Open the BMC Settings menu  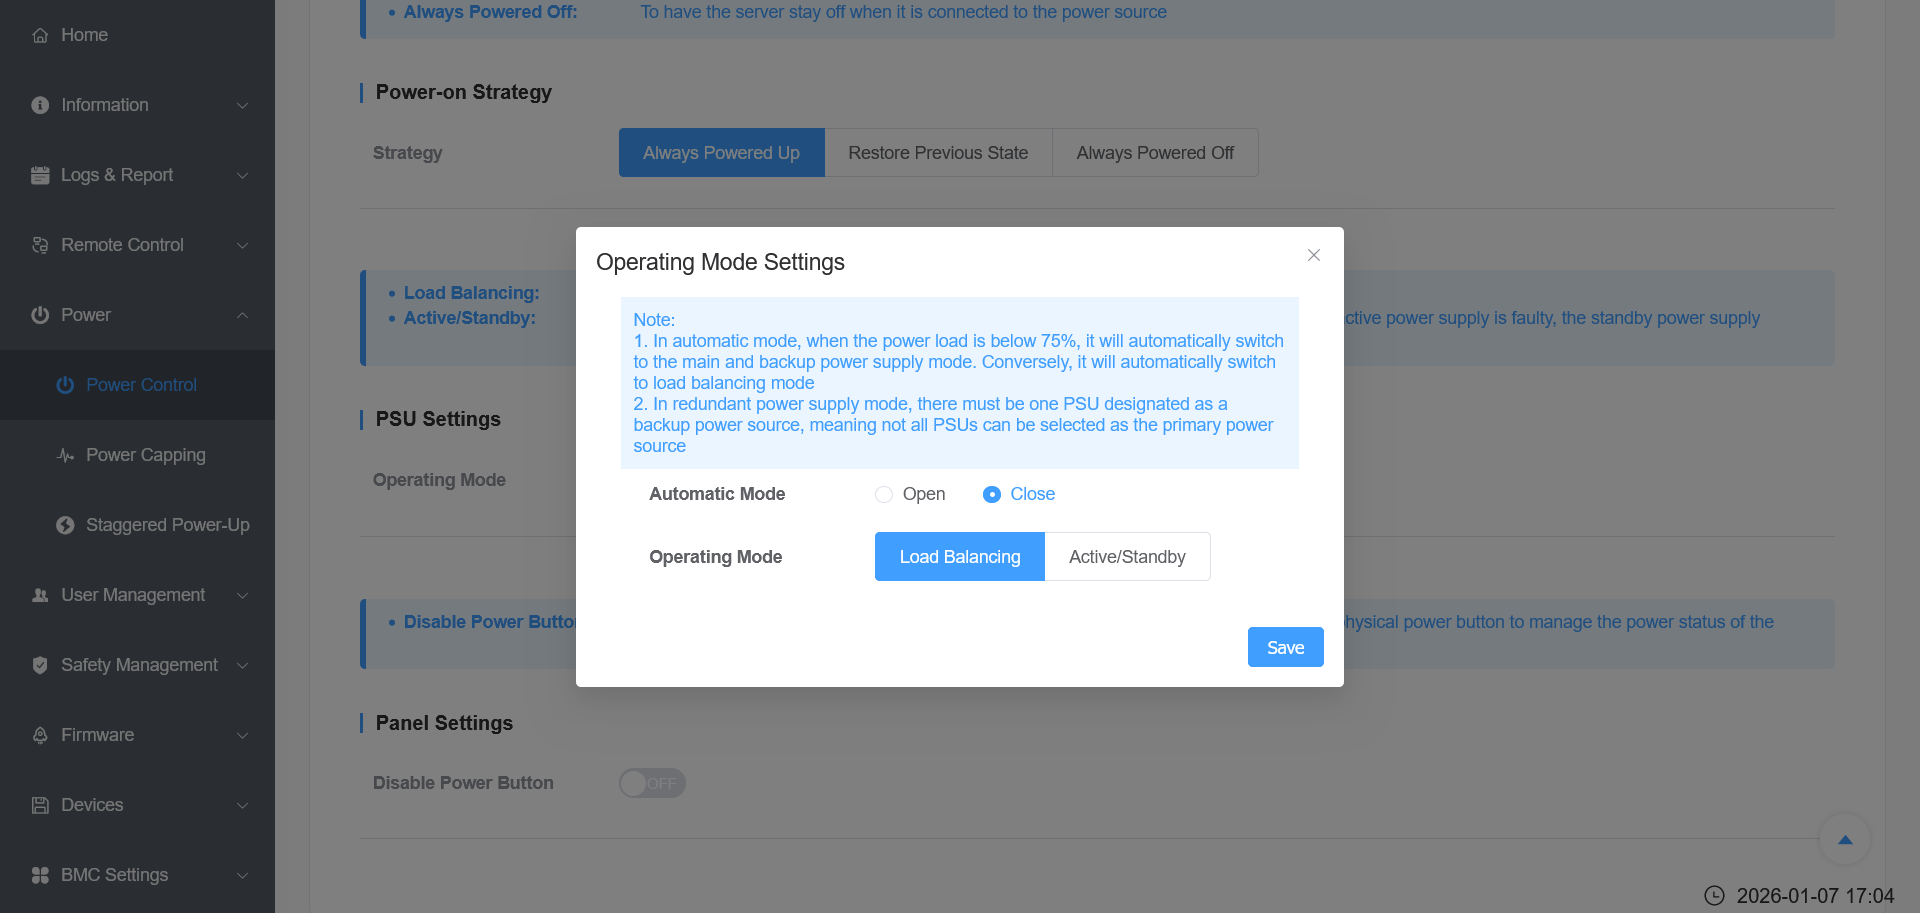pyautogui.click(x=114, y=875)
